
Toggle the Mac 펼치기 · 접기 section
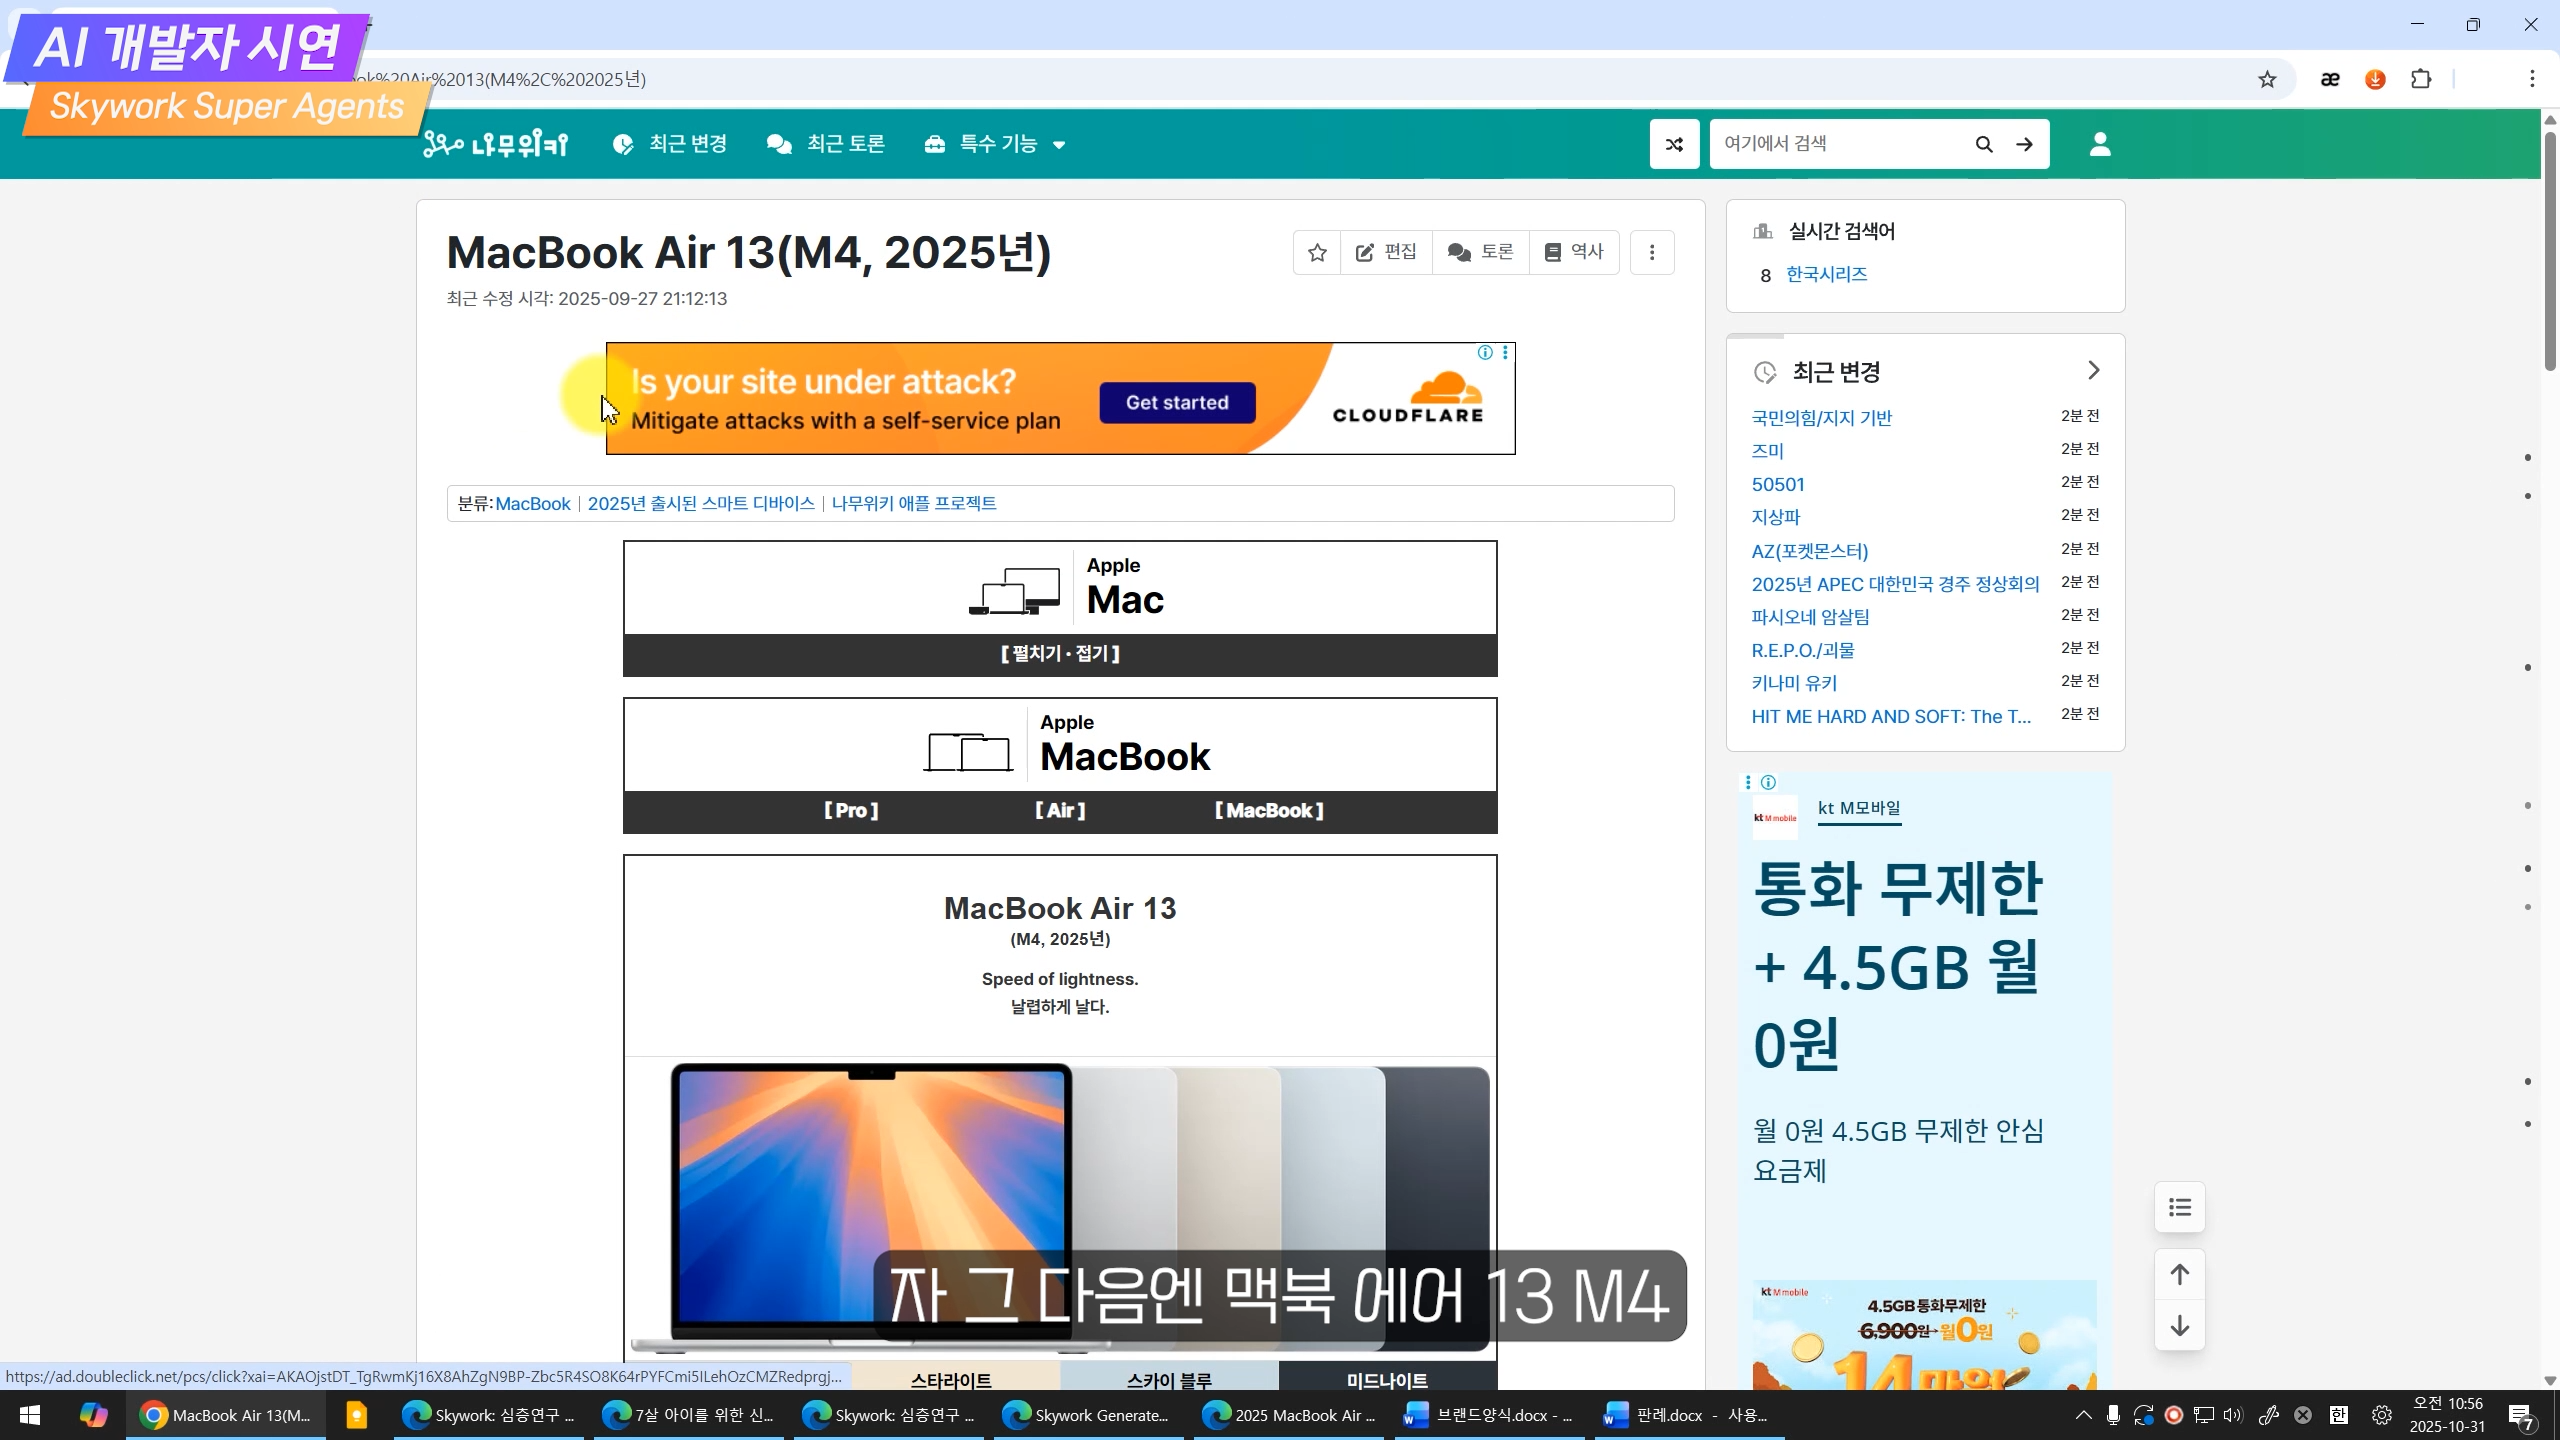tap(1060, 654)
